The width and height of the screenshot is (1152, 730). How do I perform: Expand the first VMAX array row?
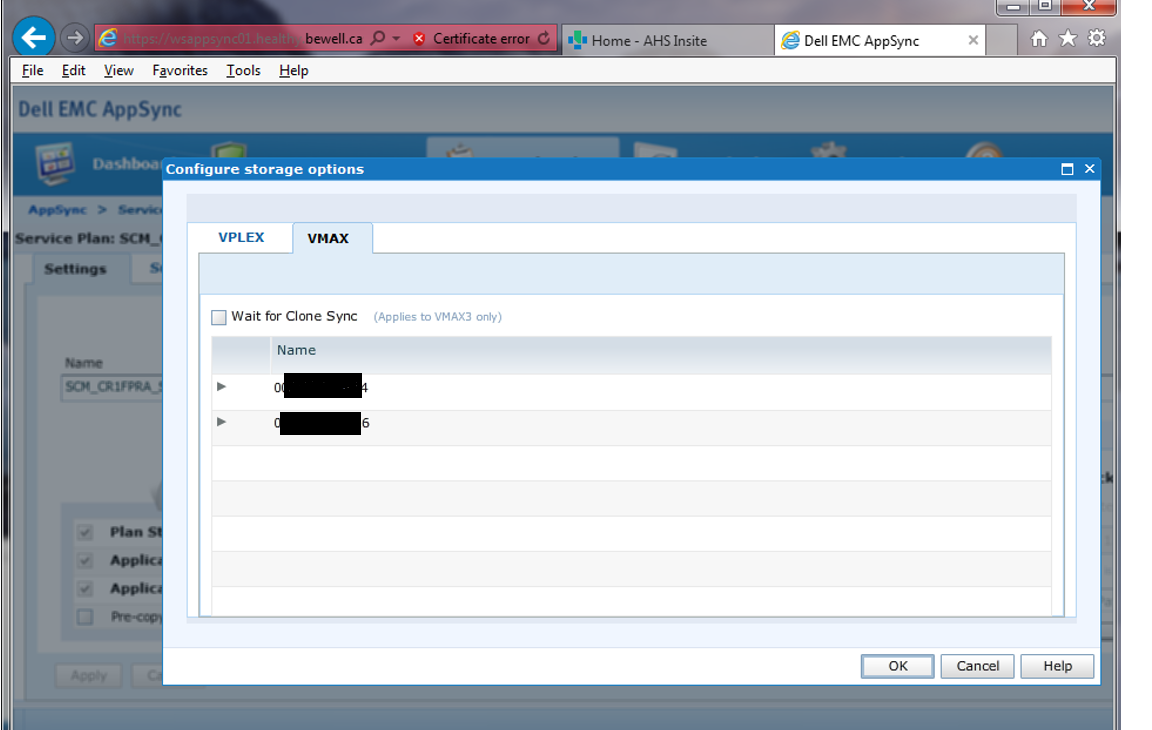(x=221, y=386)
